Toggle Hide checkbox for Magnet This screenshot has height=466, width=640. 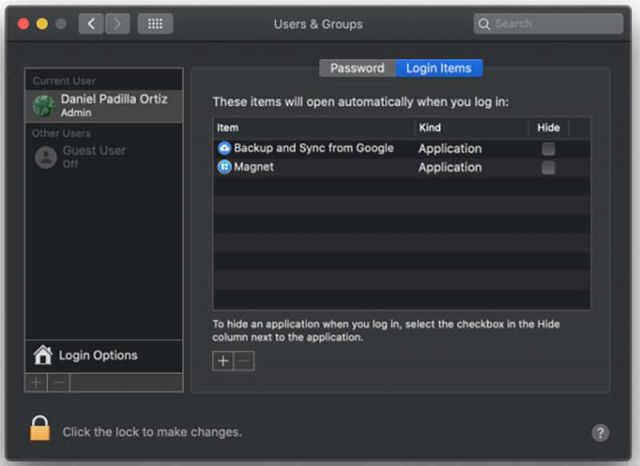coord(548,167)
